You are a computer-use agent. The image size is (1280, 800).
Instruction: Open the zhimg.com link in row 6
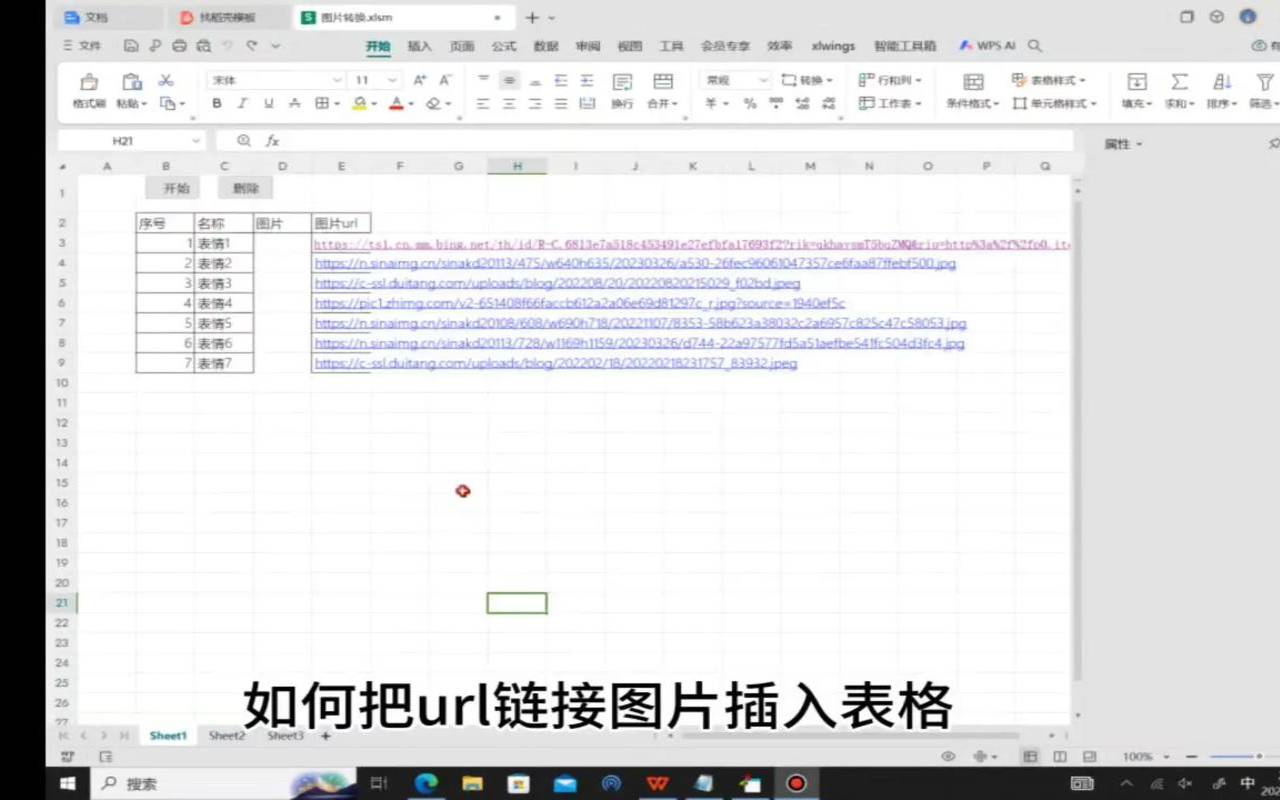point(580,303)
